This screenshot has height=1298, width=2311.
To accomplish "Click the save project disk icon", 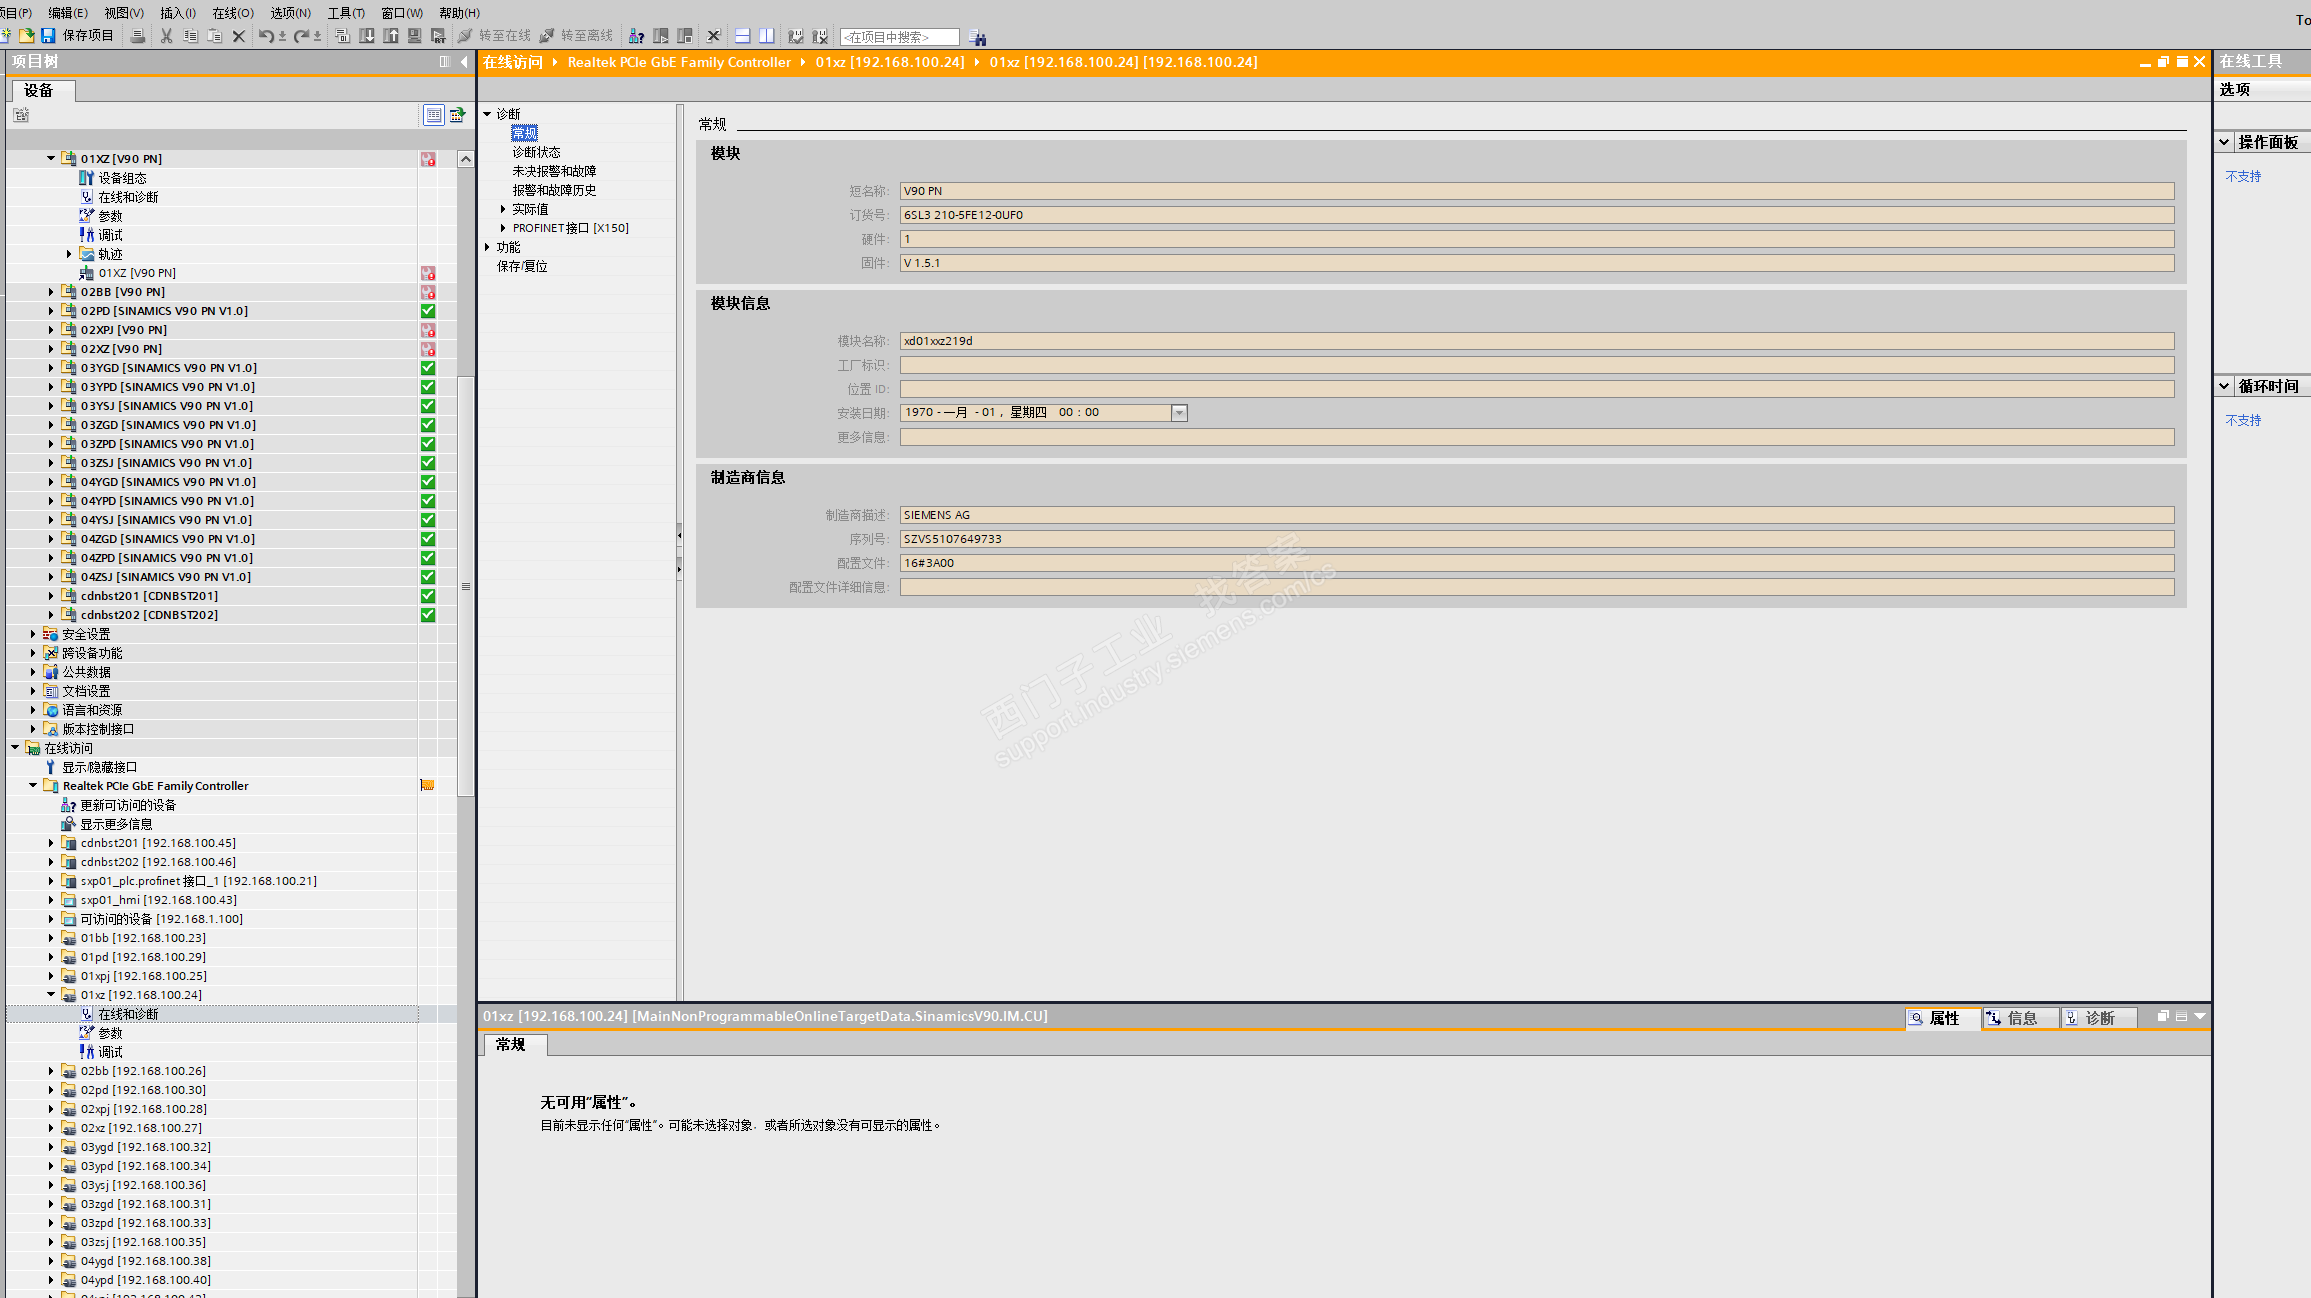I will tap(47, 36).
